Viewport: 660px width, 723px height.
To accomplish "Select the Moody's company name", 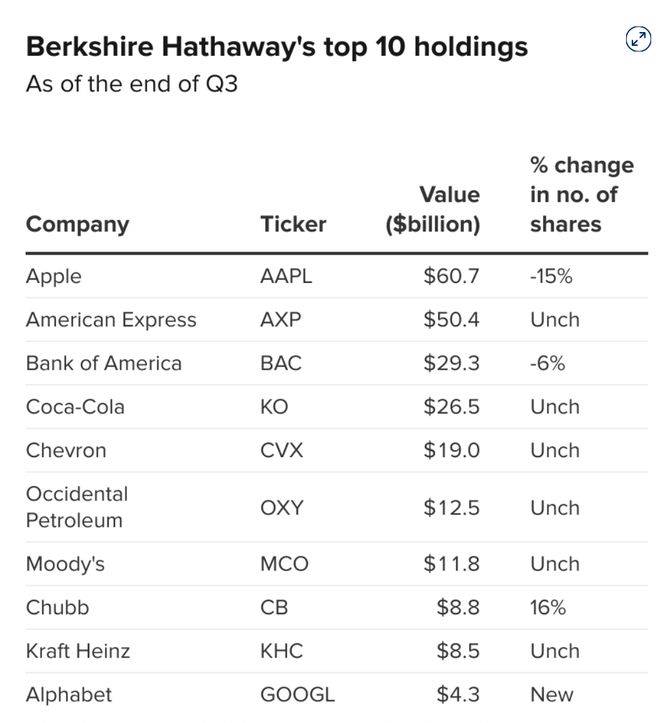I will [65, 564].
